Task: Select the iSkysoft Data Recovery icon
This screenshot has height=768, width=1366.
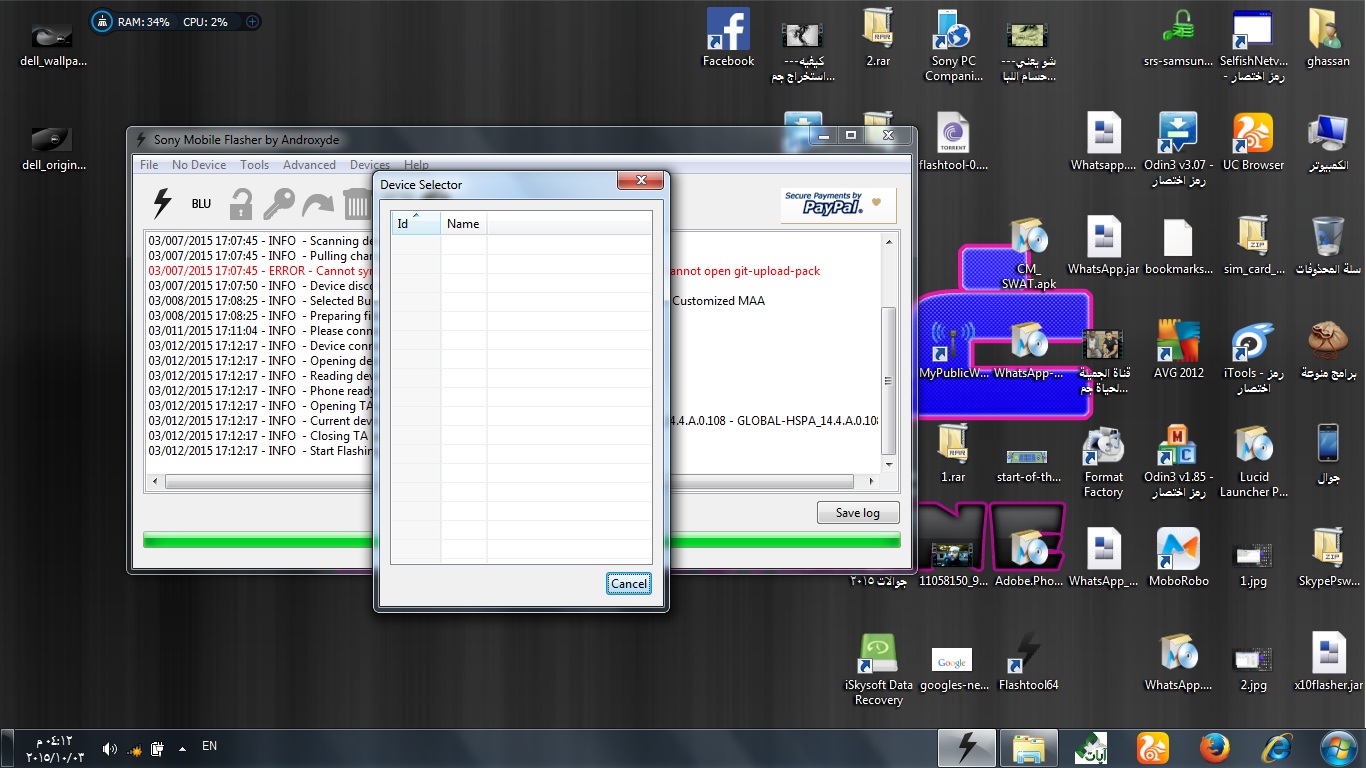Action: pos(878,670)
